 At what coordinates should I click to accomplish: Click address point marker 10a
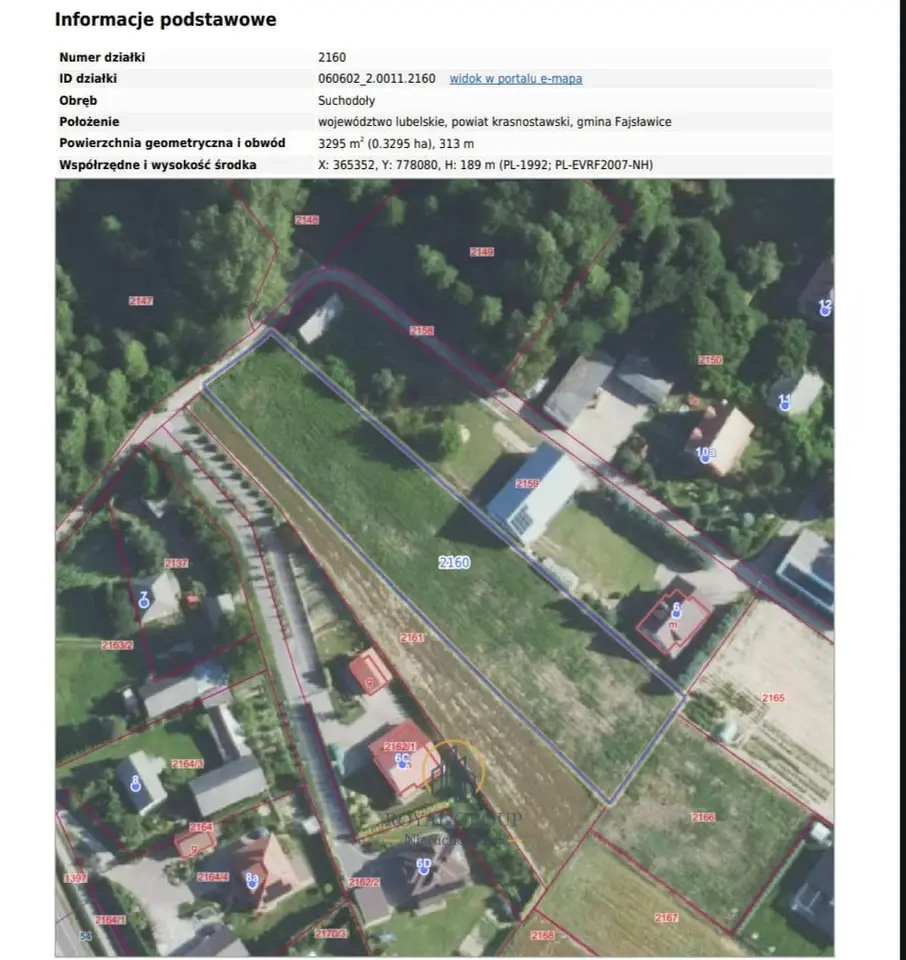tap(705, 457)
